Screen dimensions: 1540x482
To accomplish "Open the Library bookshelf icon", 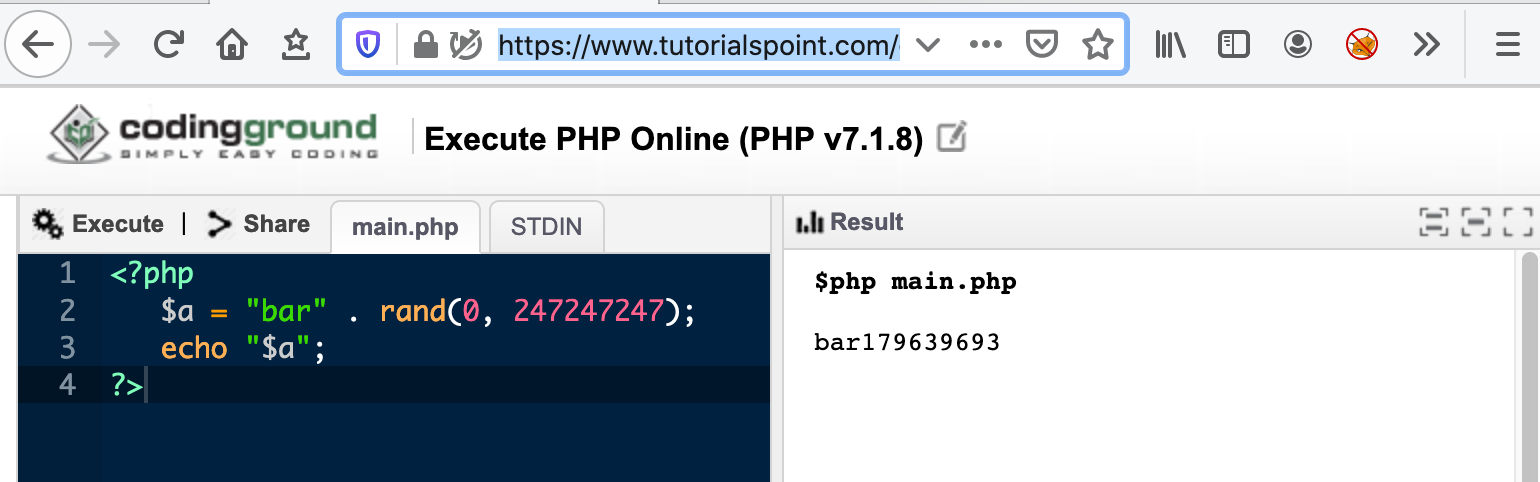I will 1170,45.
